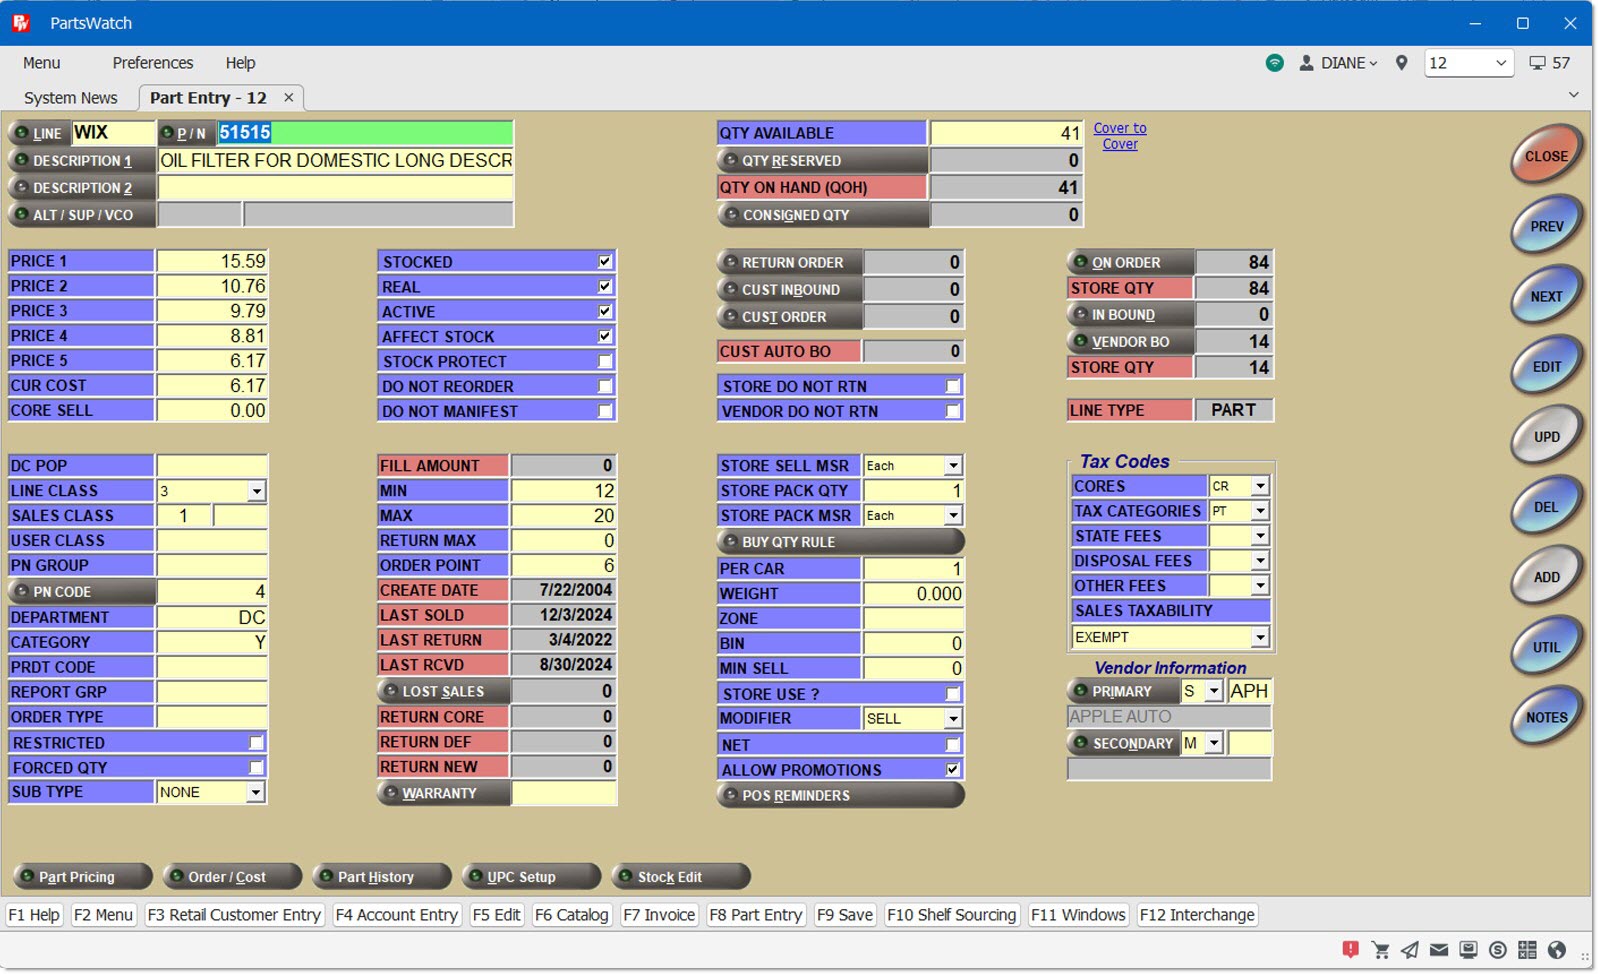Enable the STOCK PROTECT checkbox
Viewport: 1598px width, 974px height.
tap(605, 362)
